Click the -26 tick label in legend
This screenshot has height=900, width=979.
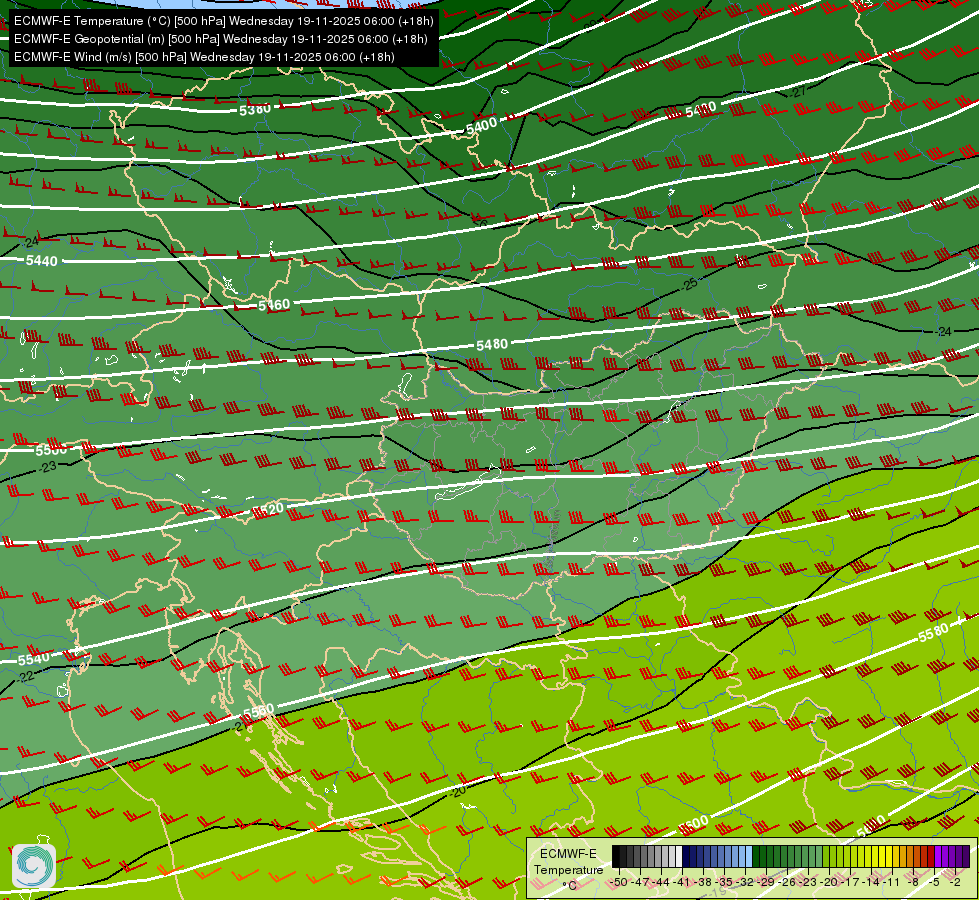click(787, 882)
